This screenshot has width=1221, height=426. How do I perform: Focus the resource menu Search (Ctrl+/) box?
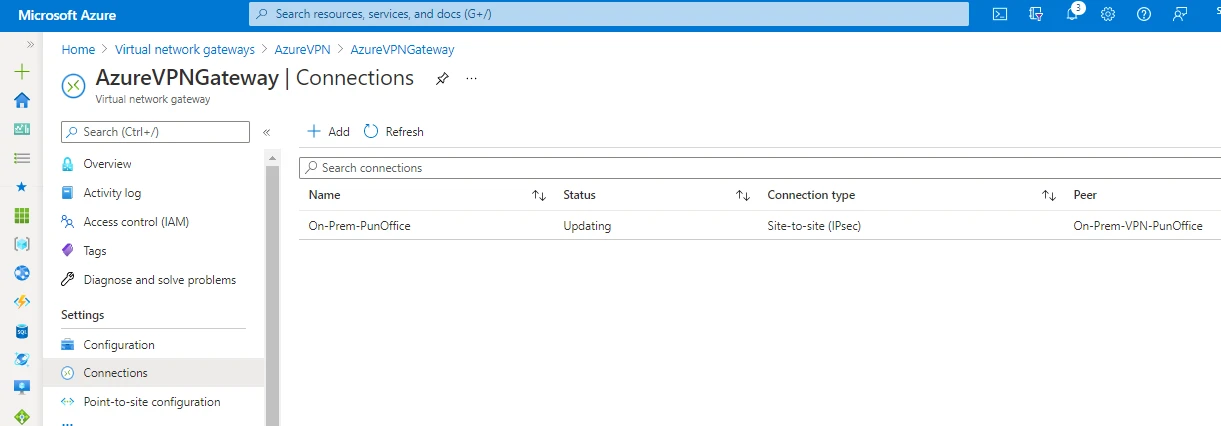[155, 132]
